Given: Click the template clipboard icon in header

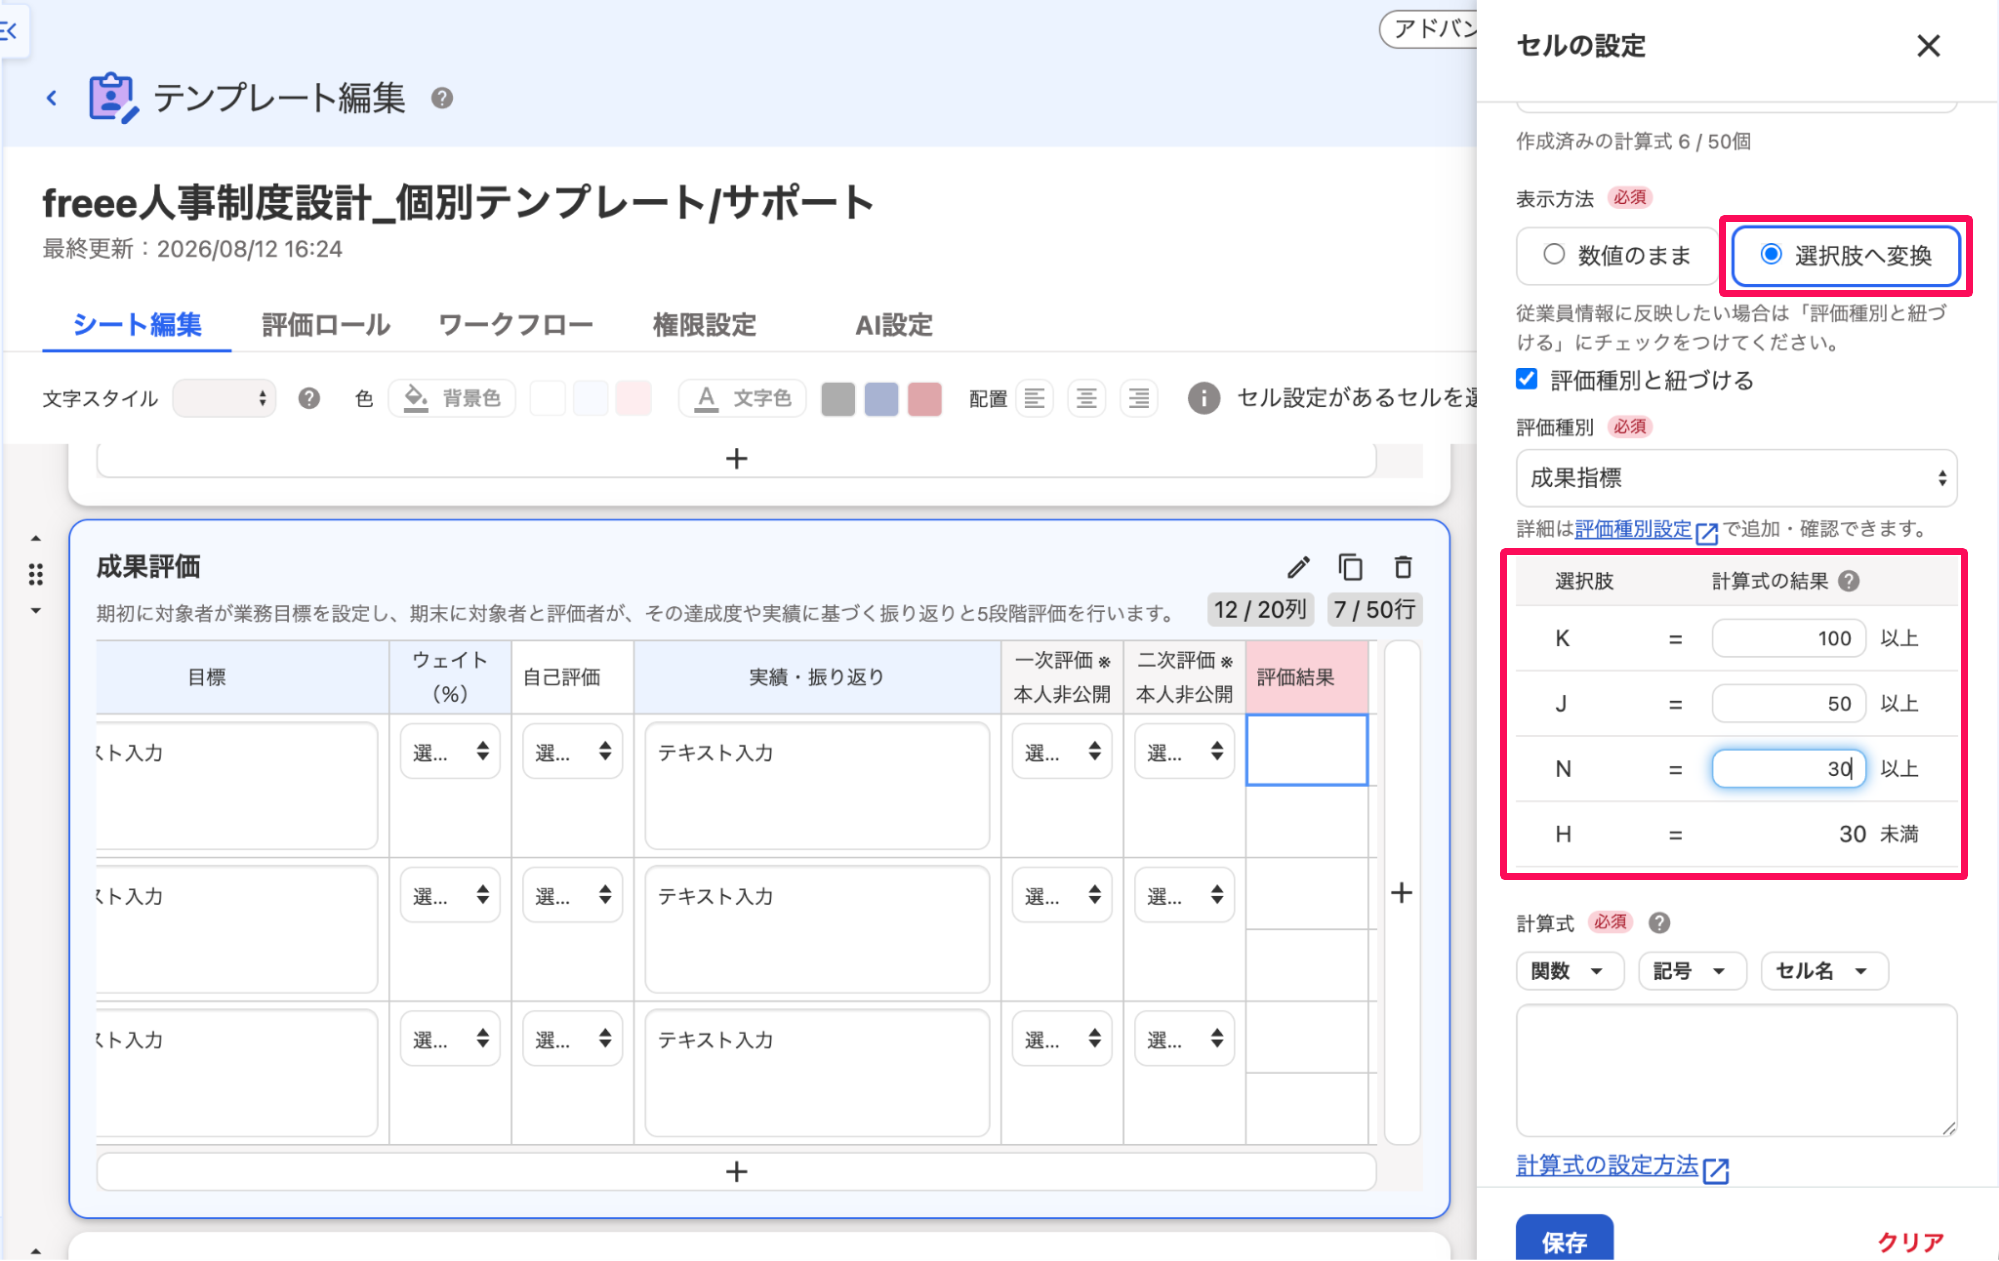Looking at the screenshot, I should click(x=113, y=98).
